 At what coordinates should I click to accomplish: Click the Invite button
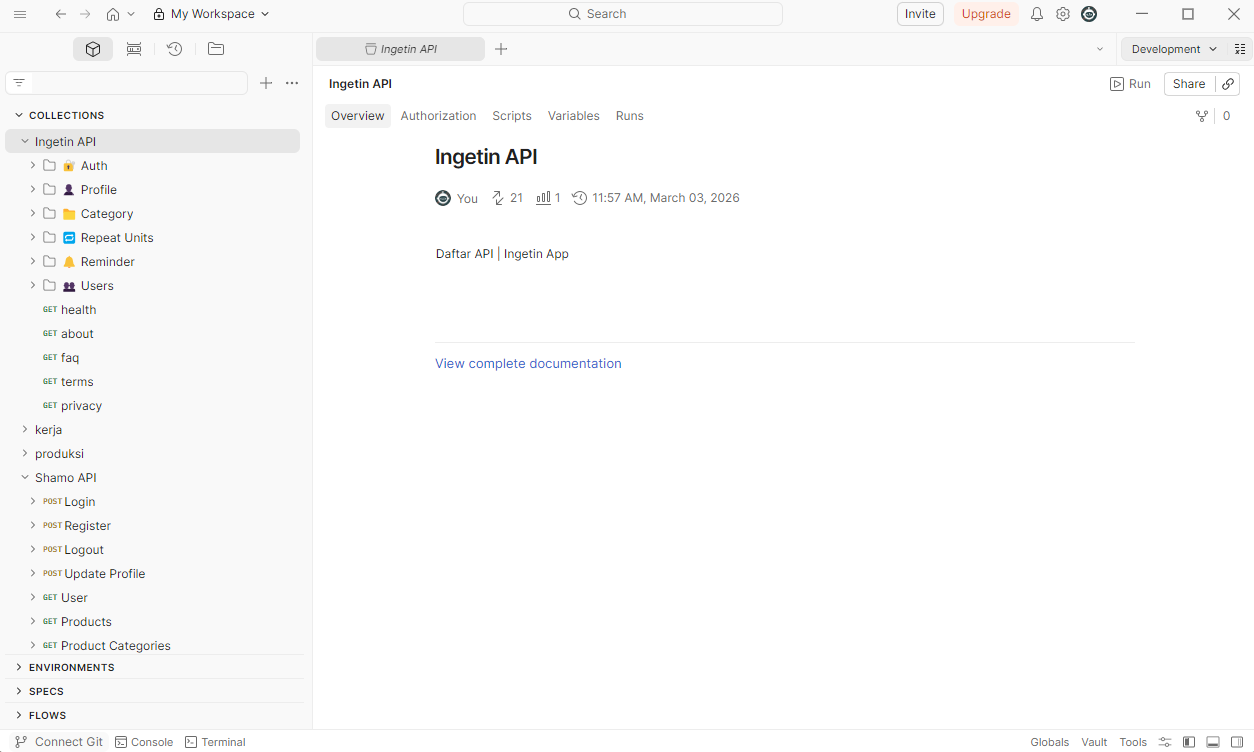tap(920, 14)
